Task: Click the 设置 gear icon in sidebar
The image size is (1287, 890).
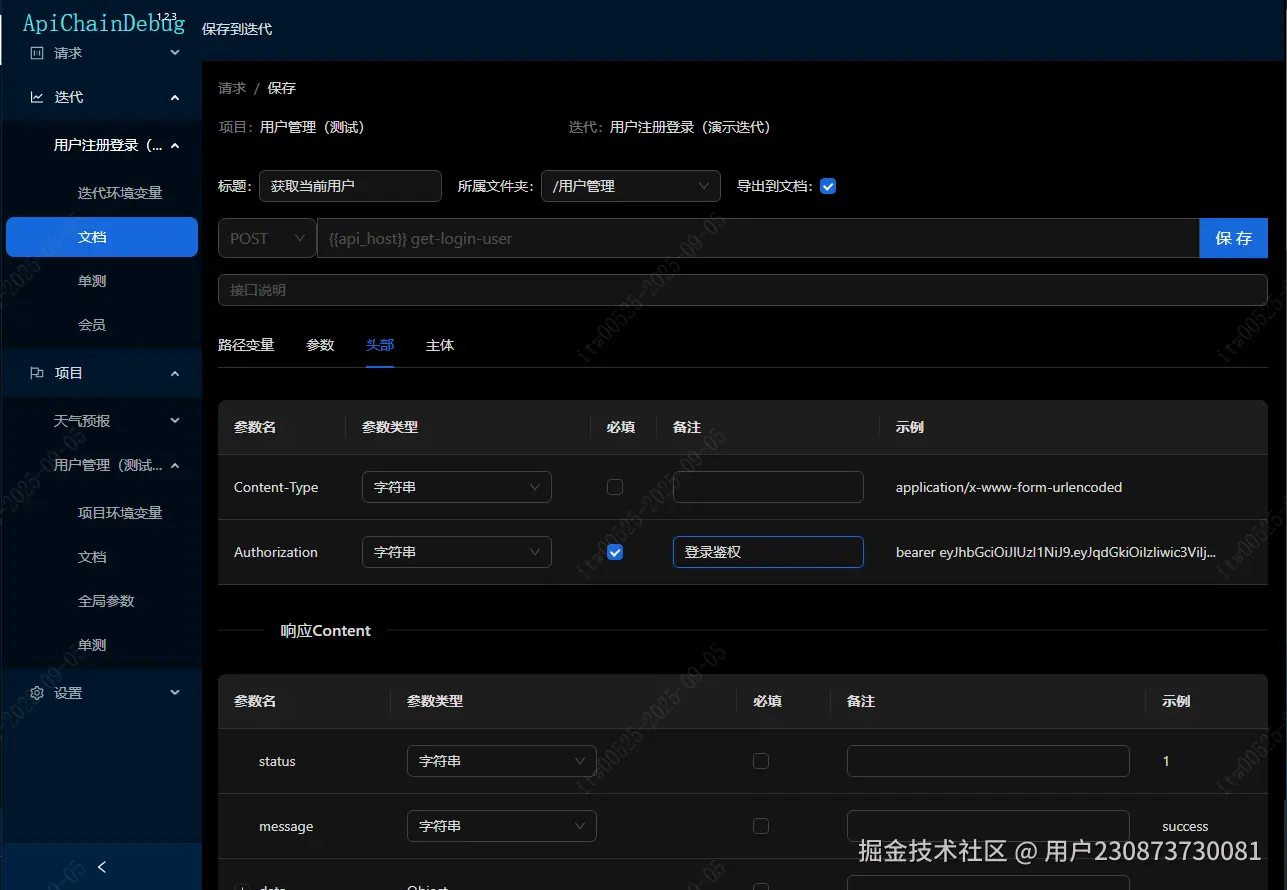Action: point(37,693)
